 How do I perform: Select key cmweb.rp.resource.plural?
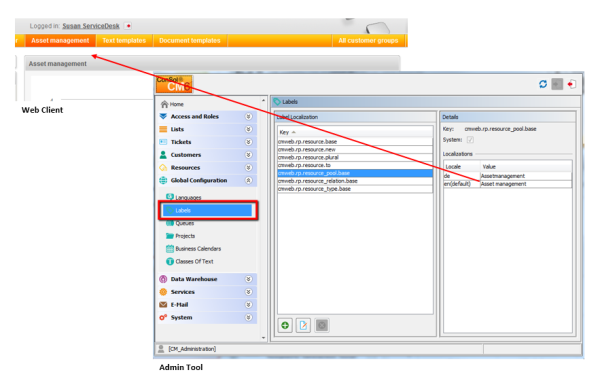tap(355, 157)
